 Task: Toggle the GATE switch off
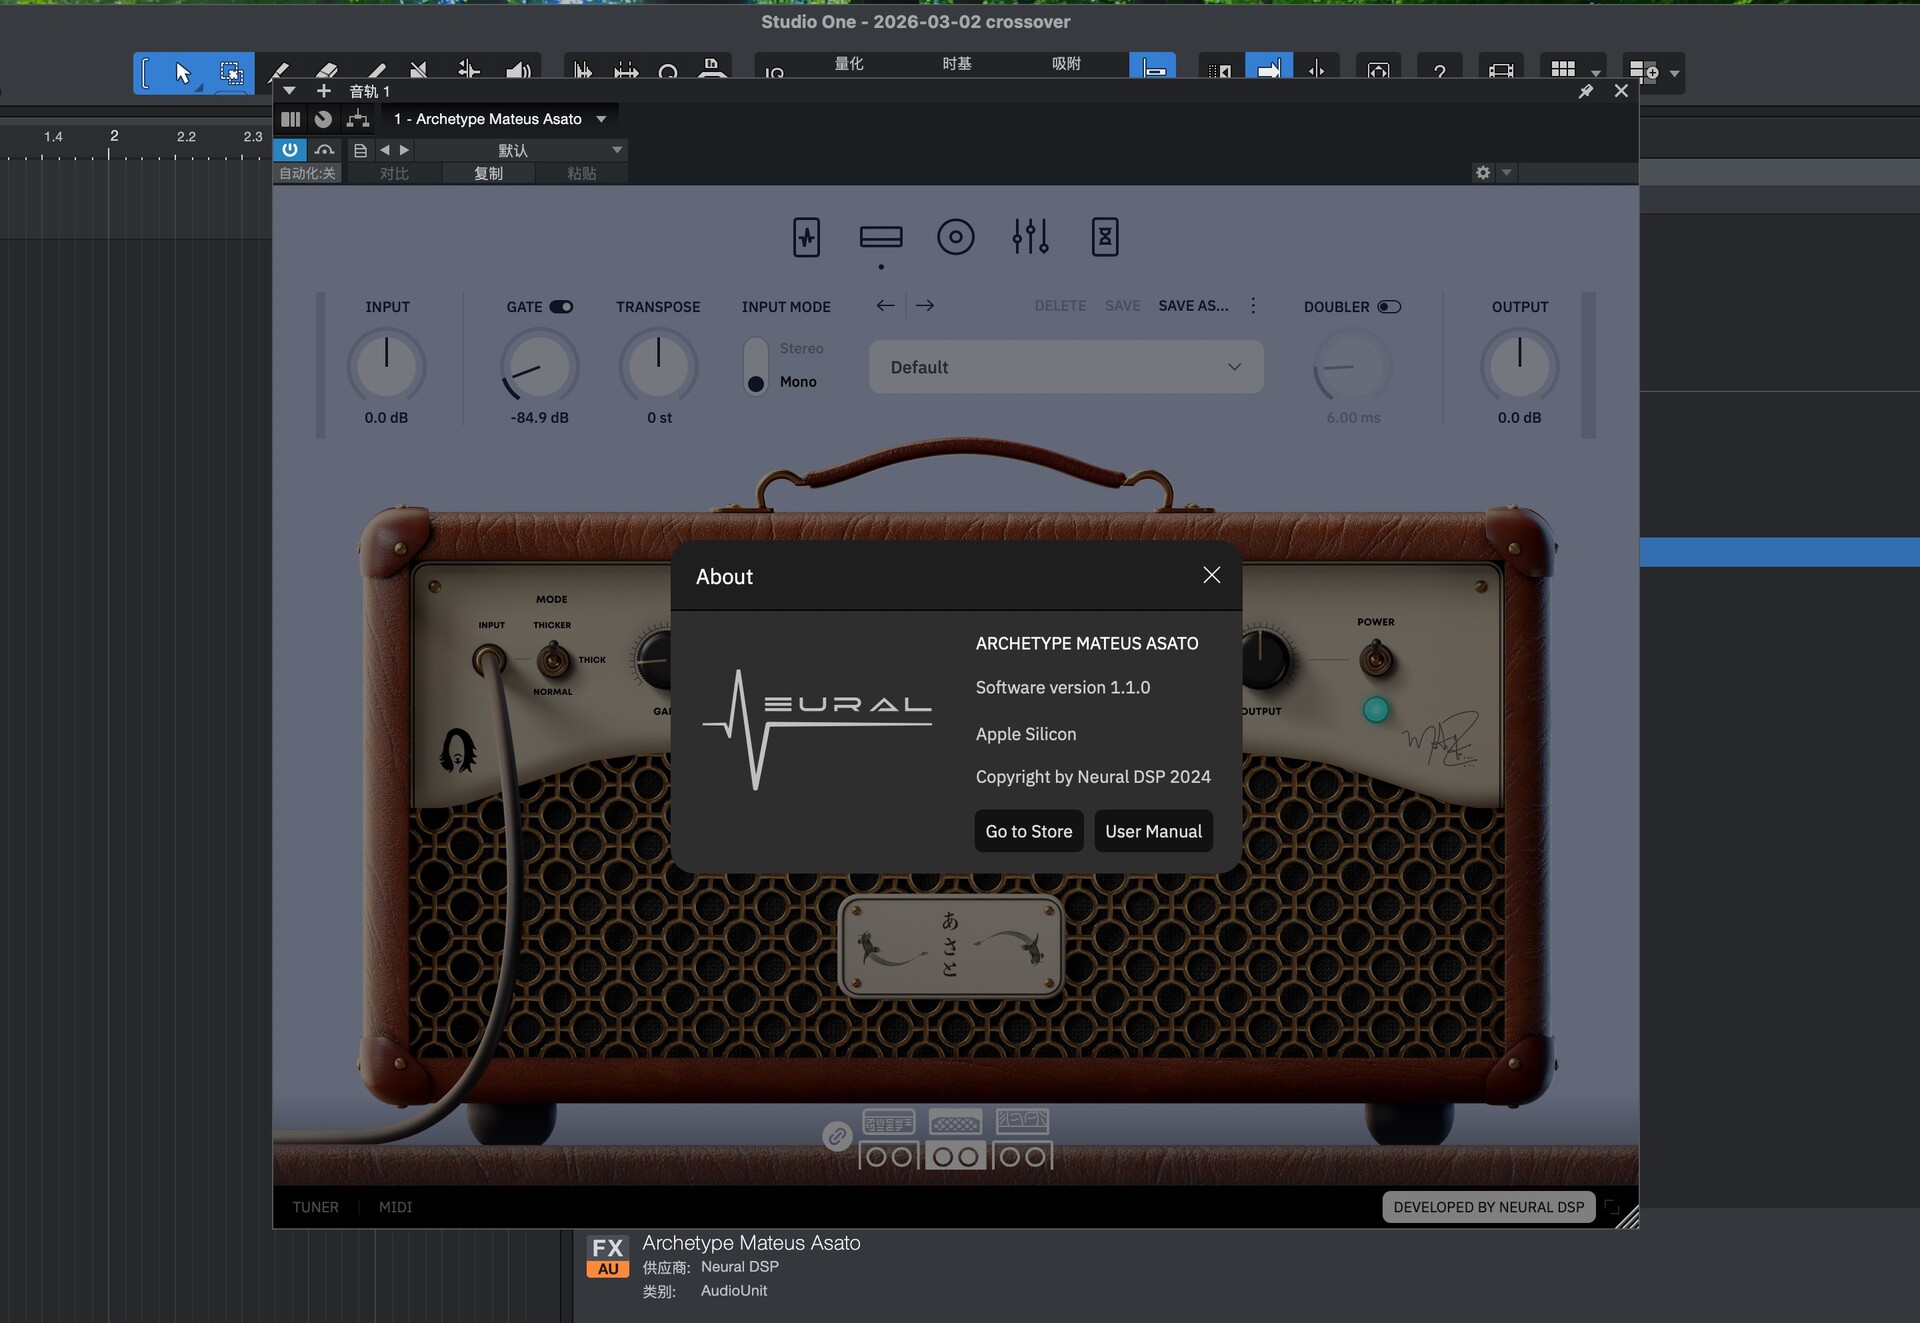(561, 307)
